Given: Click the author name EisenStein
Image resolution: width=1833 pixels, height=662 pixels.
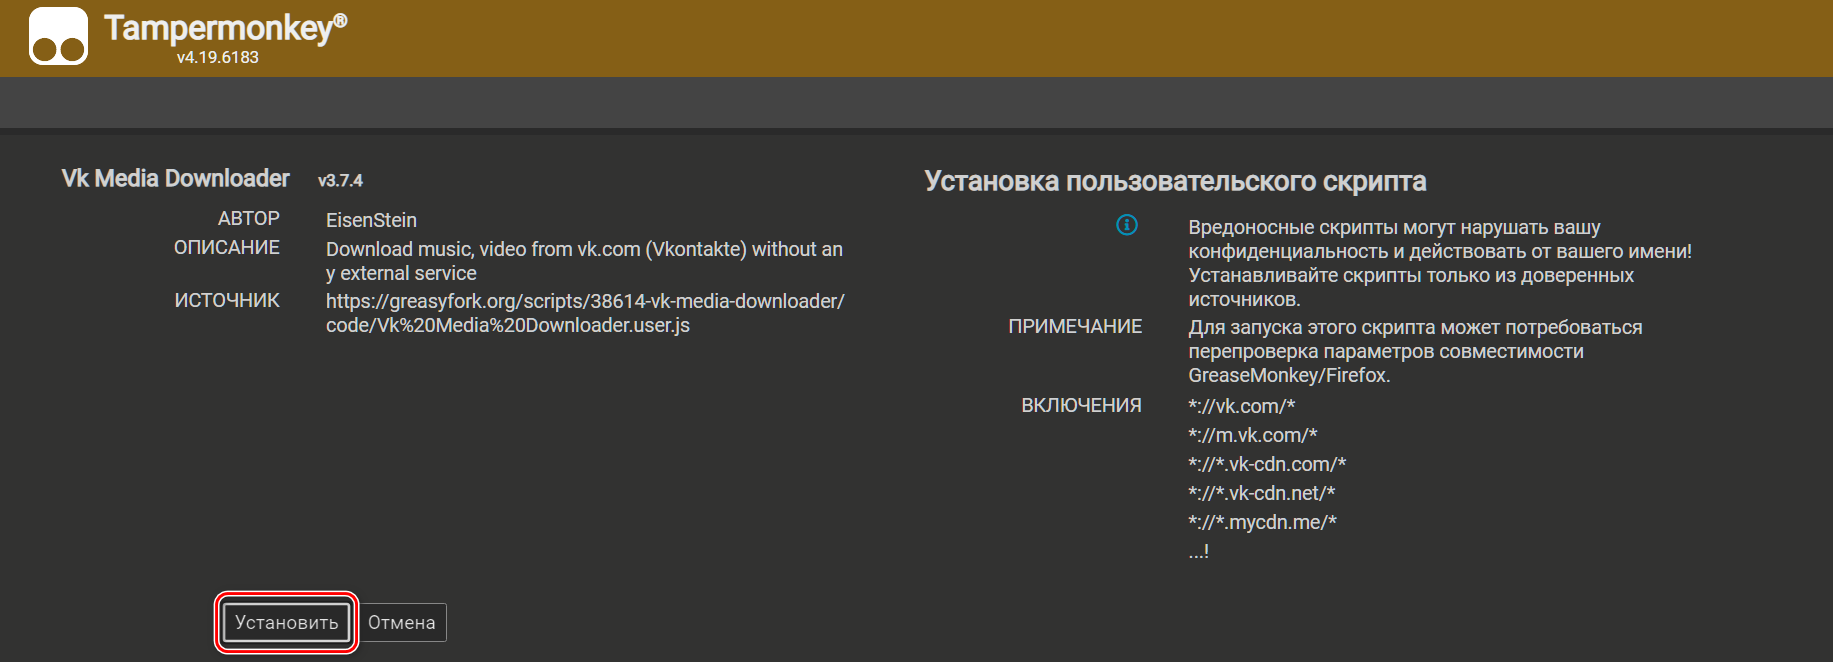Looking at the screenshot, I should 371,220.
